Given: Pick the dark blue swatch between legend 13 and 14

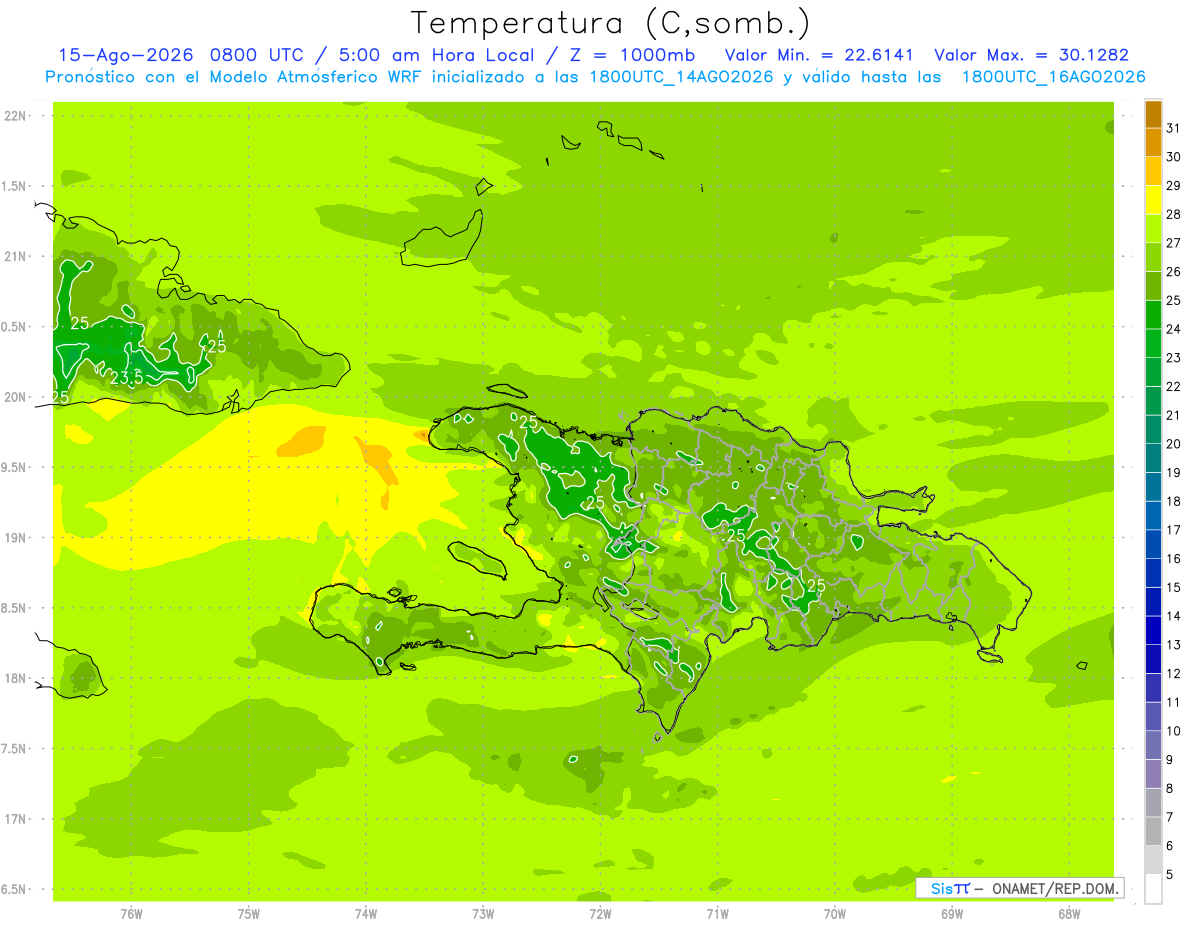Looking at the screenshot, I should click(1153, 631).
